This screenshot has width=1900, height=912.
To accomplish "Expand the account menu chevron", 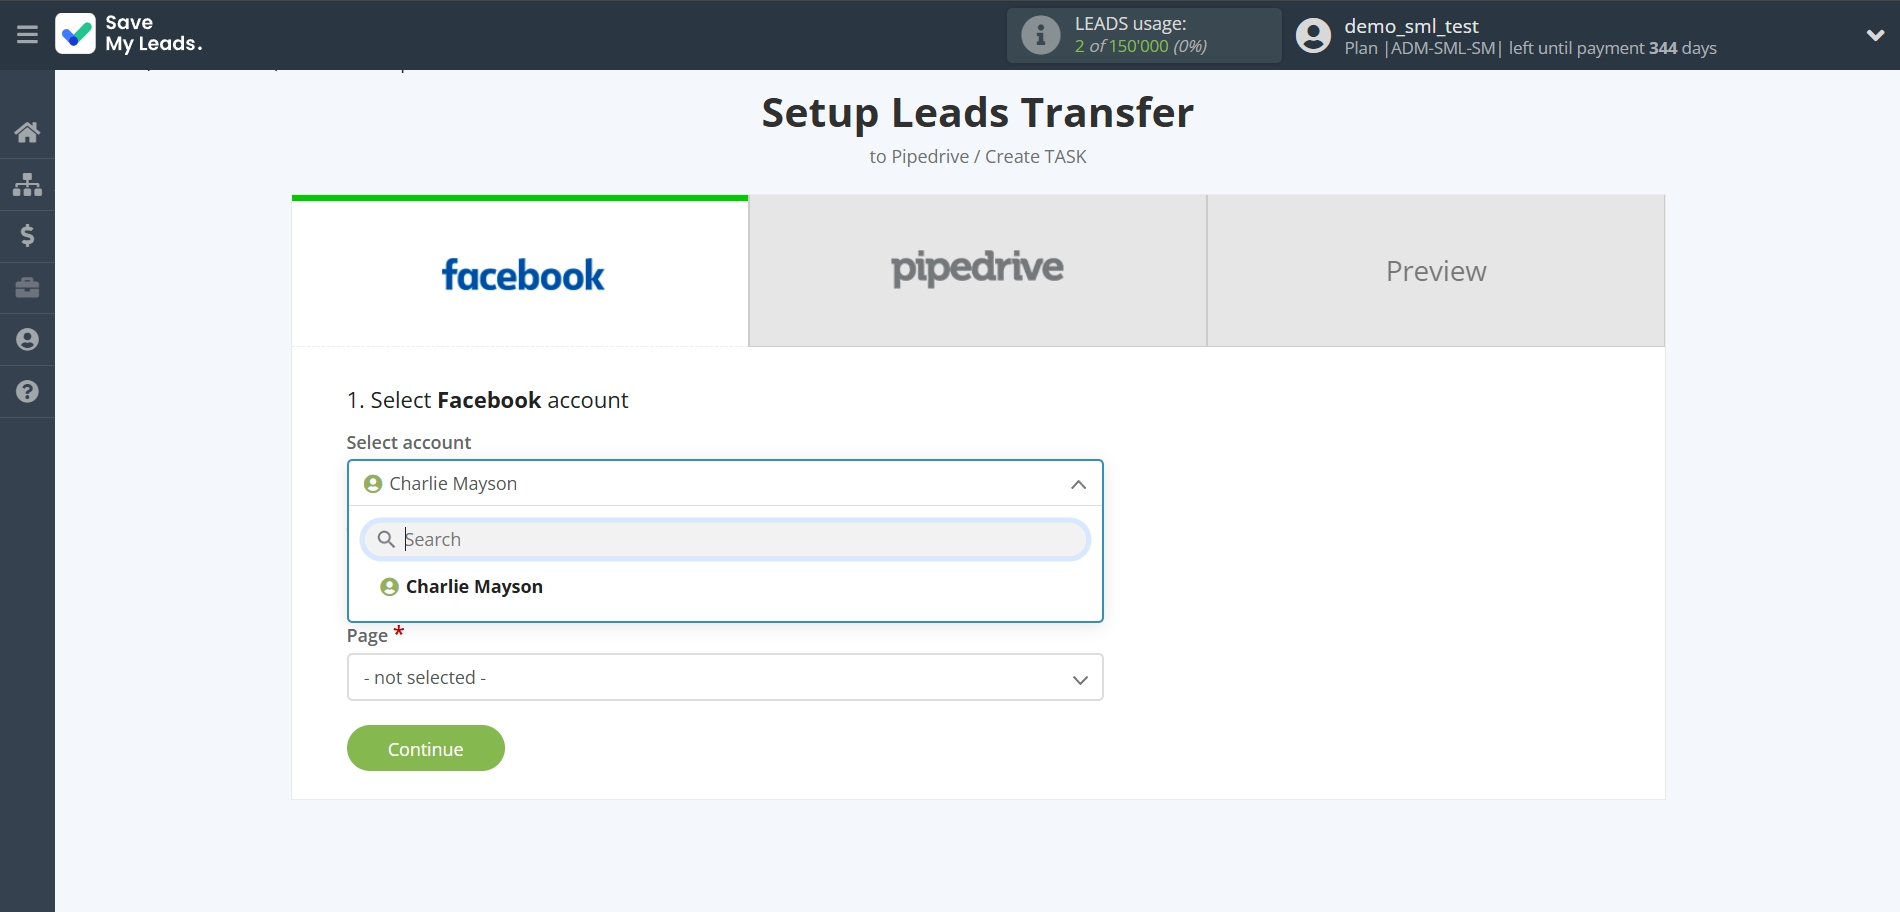I will pos(1875,35).
